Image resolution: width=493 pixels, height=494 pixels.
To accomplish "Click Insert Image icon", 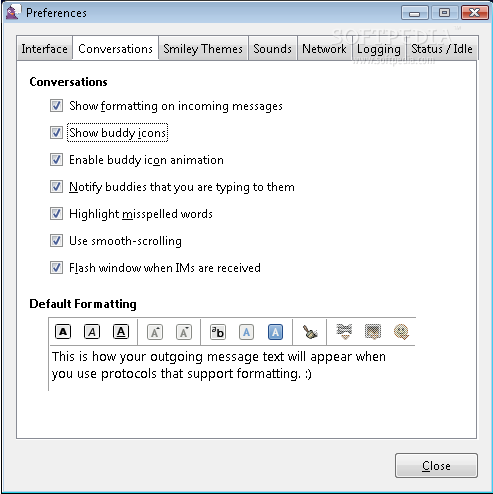I will click(x=373, y=332).
